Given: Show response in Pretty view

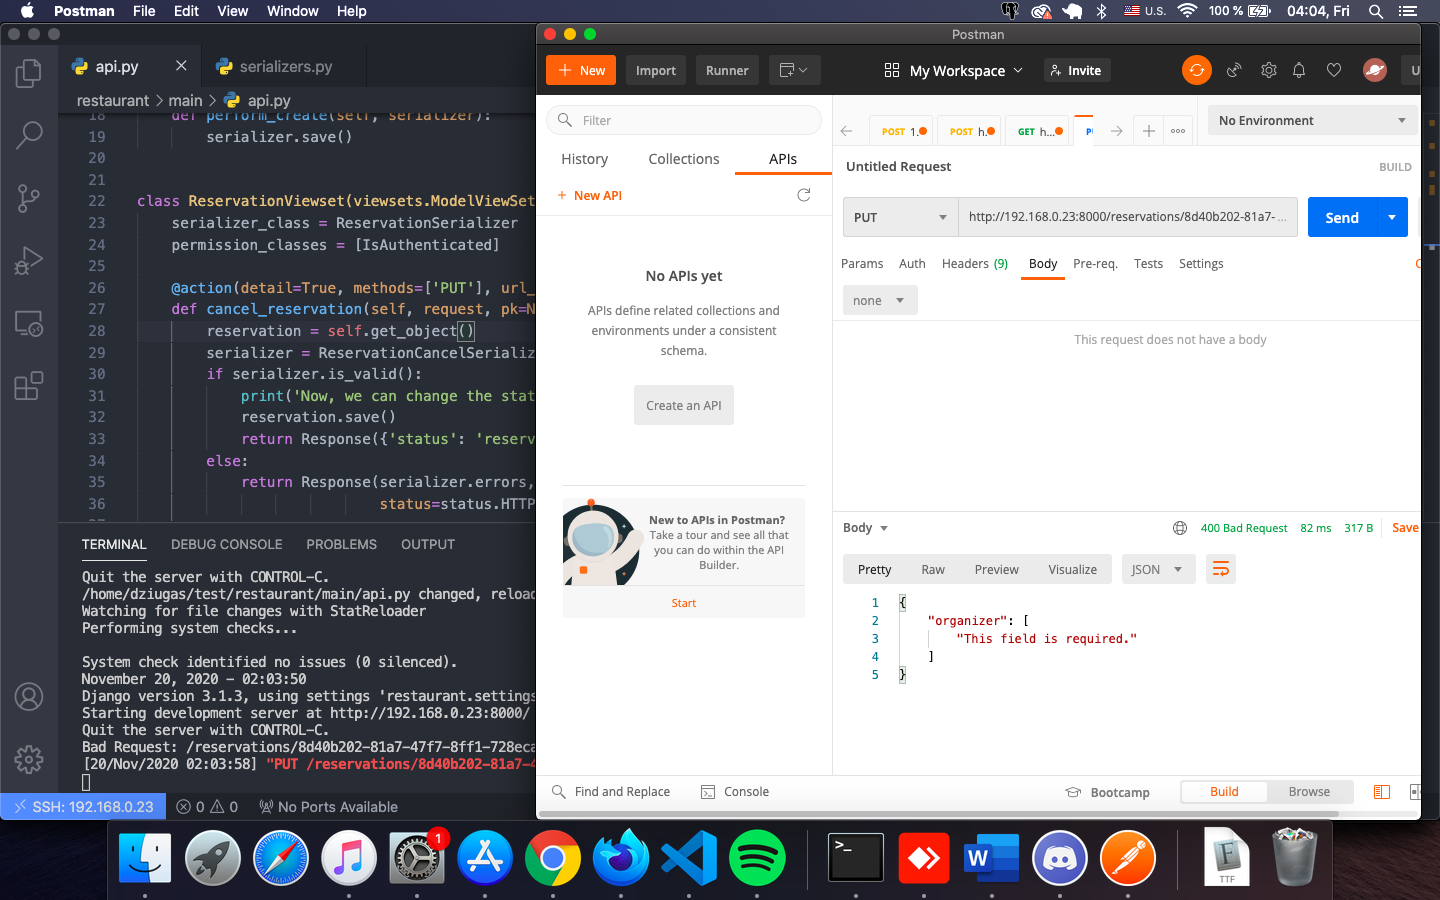Looking at the screenshot, I should (x=874, y=569).
